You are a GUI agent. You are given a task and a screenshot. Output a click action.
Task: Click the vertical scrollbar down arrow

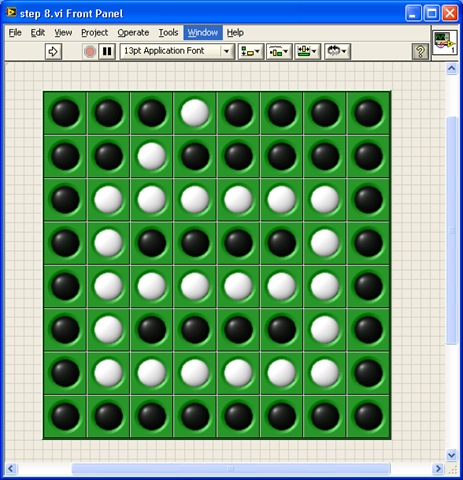click(x=452, y=455)
